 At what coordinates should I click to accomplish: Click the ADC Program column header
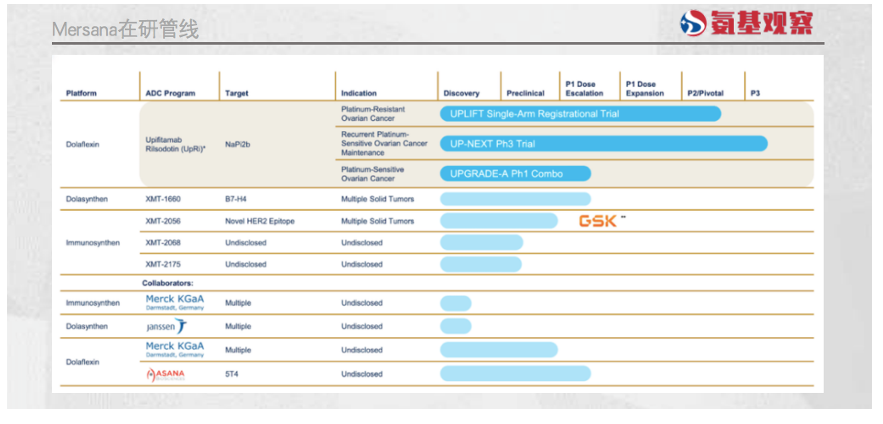tap(170, 93)
